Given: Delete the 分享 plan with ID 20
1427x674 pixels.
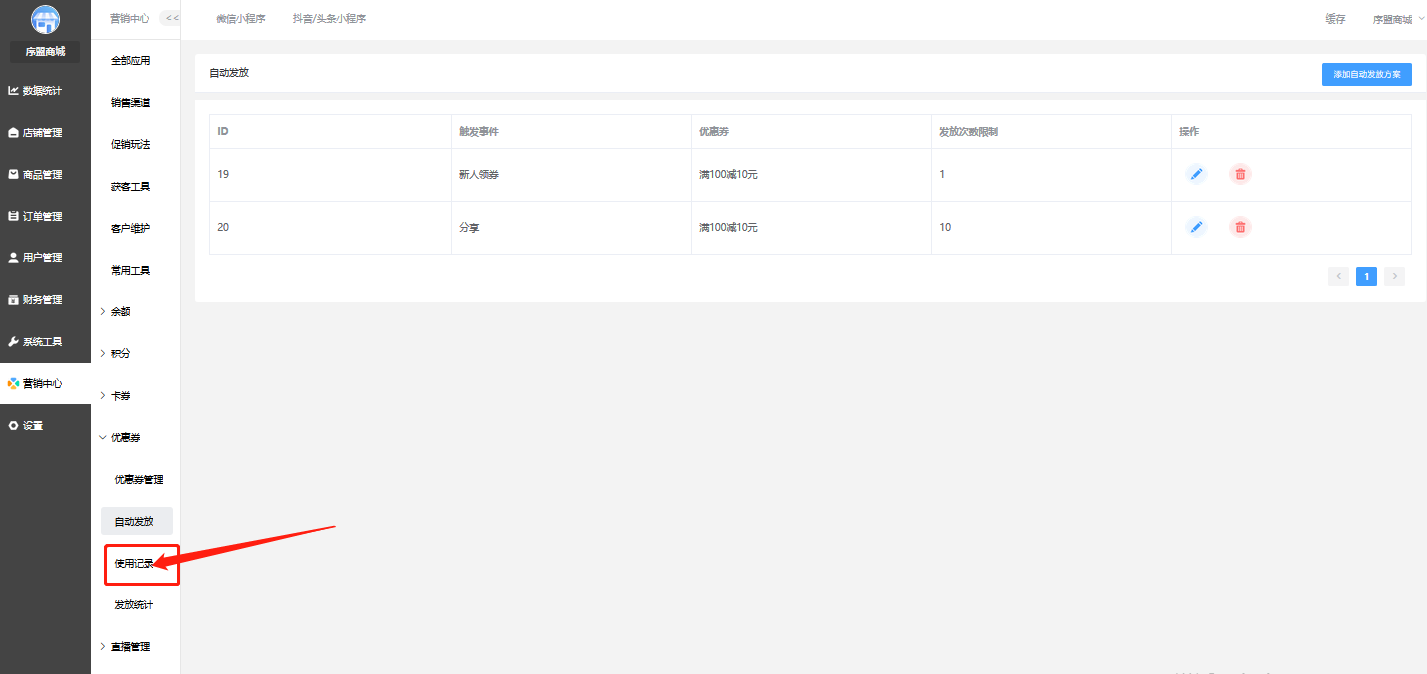Looking at the screenshot, I should point(1240,227).
